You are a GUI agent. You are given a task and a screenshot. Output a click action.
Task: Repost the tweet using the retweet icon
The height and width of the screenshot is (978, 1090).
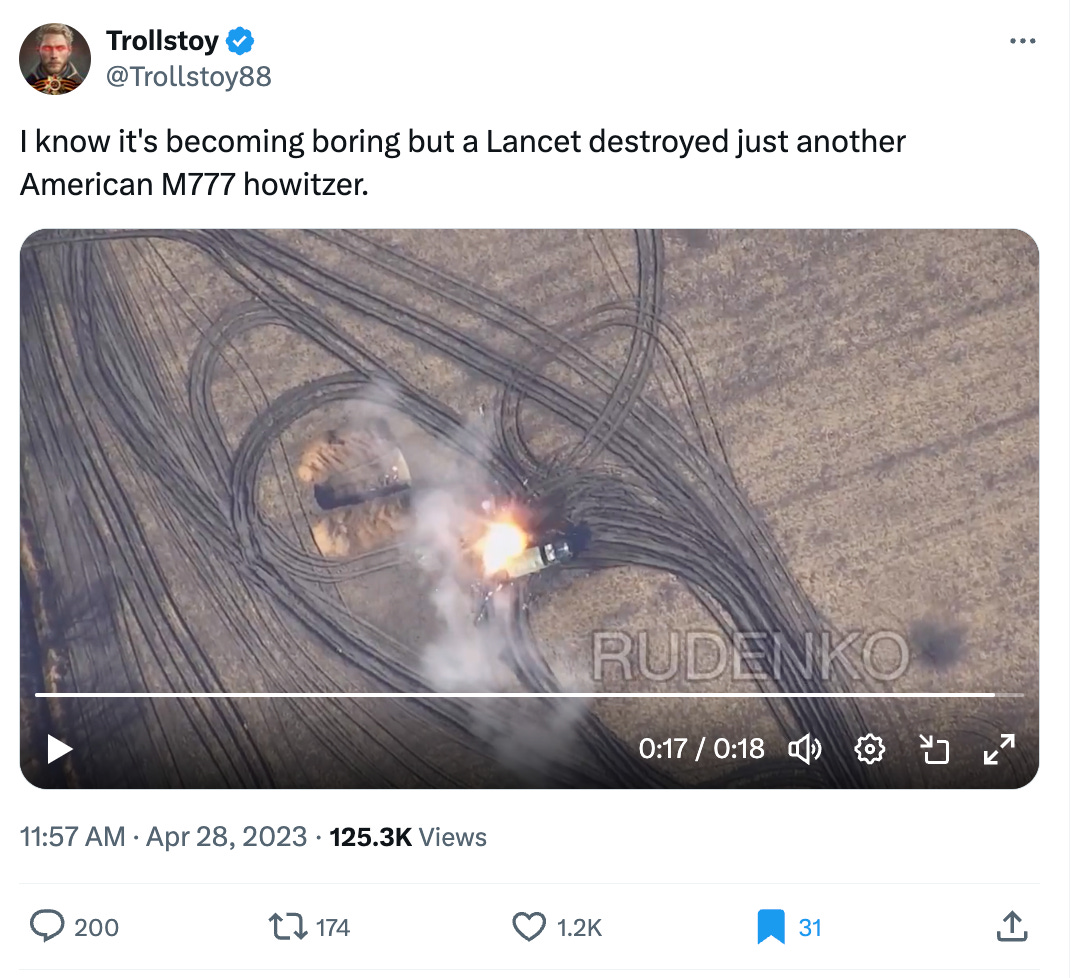click(288, 927)
